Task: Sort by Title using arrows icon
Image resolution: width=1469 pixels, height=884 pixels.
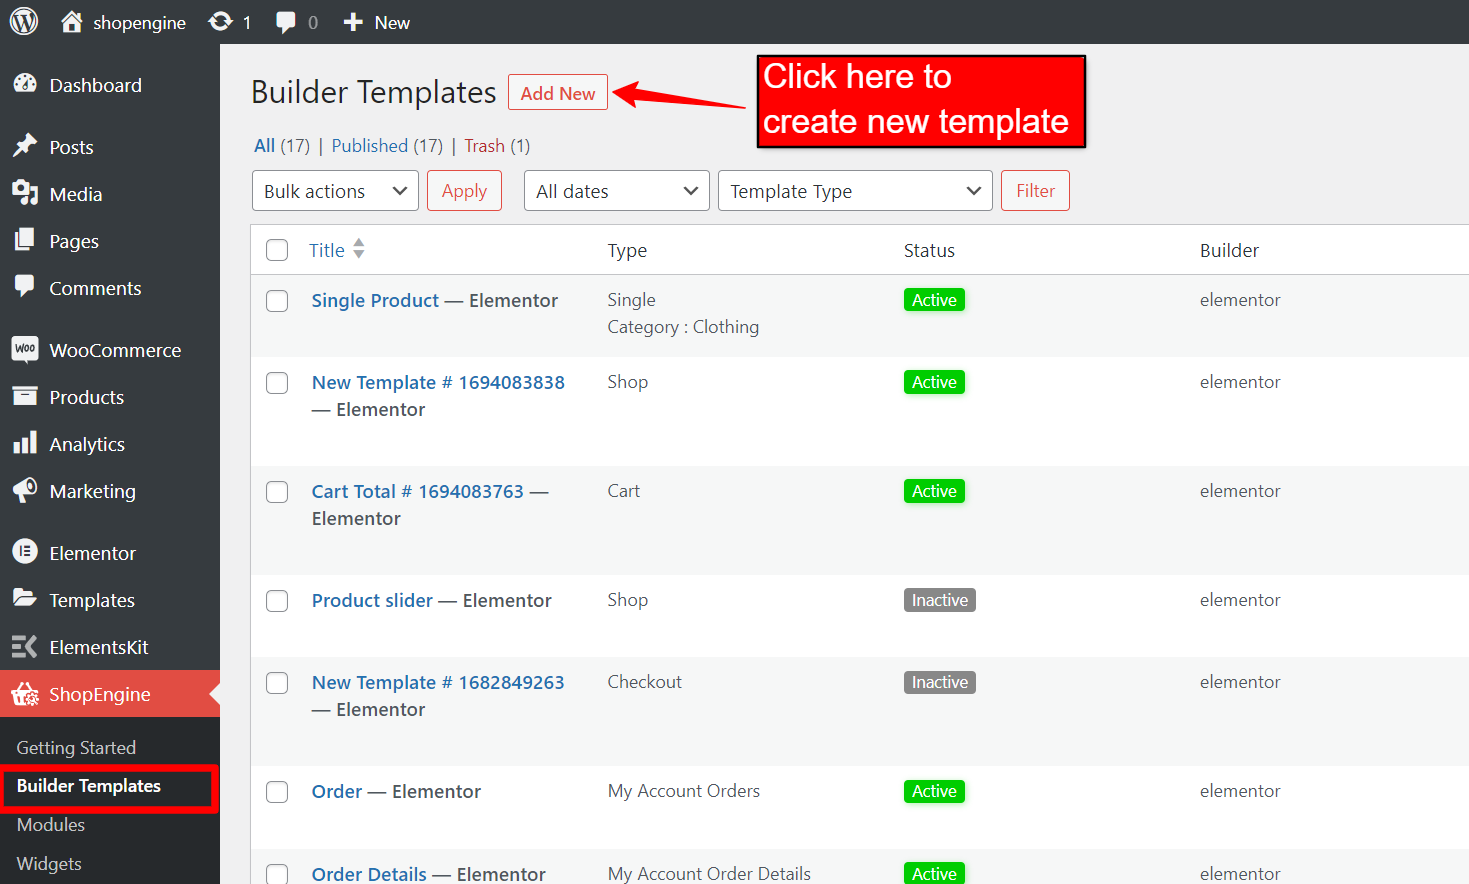Action: (x=359, y=249)
